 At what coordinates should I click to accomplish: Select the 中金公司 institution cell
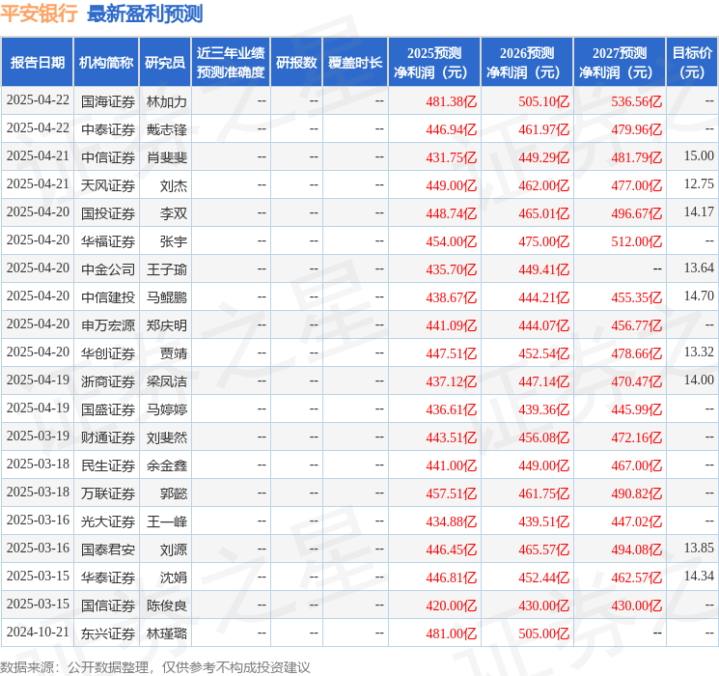pos(108,270)
